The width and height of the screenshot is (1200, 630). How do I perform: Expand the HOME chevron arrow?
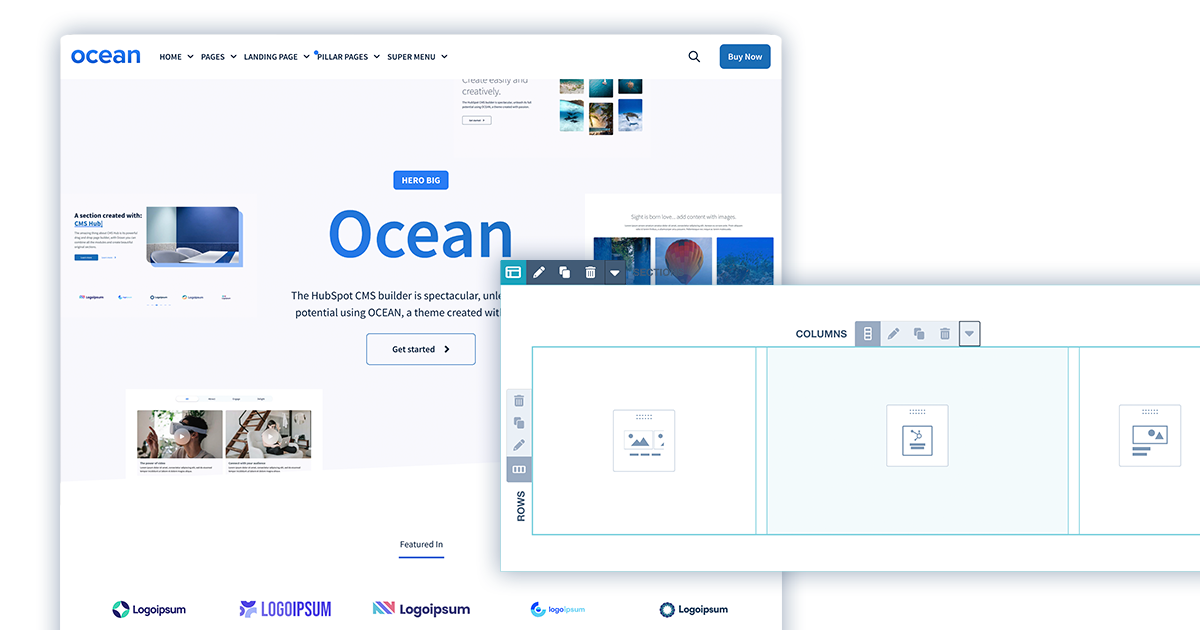(x=190, y=57)
